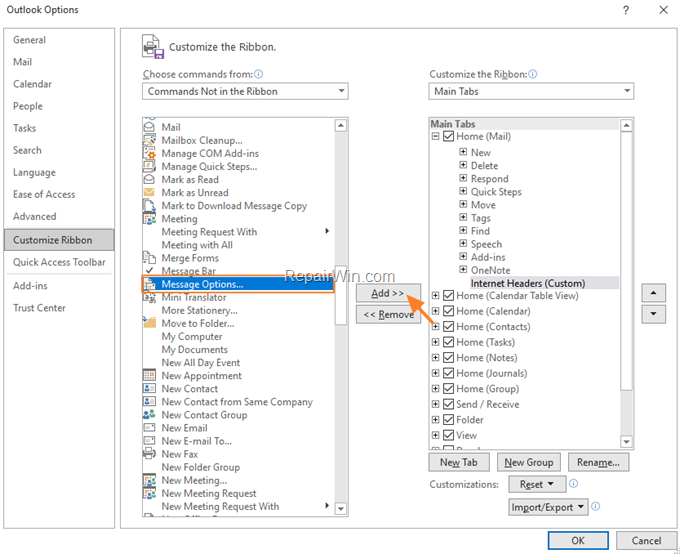Click the Manage COM Add-ins gear icon
Screen dimensions: 680x554
coord(149,153)
